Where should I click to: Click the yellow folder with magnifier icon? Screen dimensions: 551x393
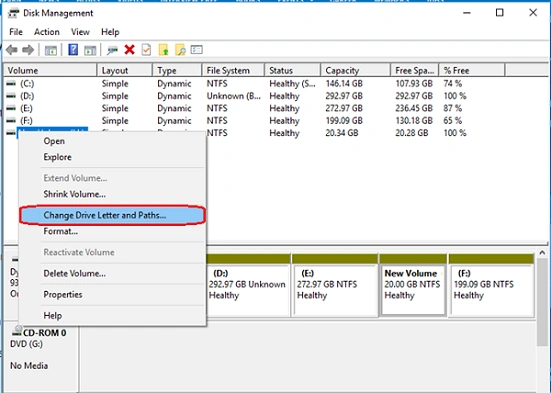180,50
